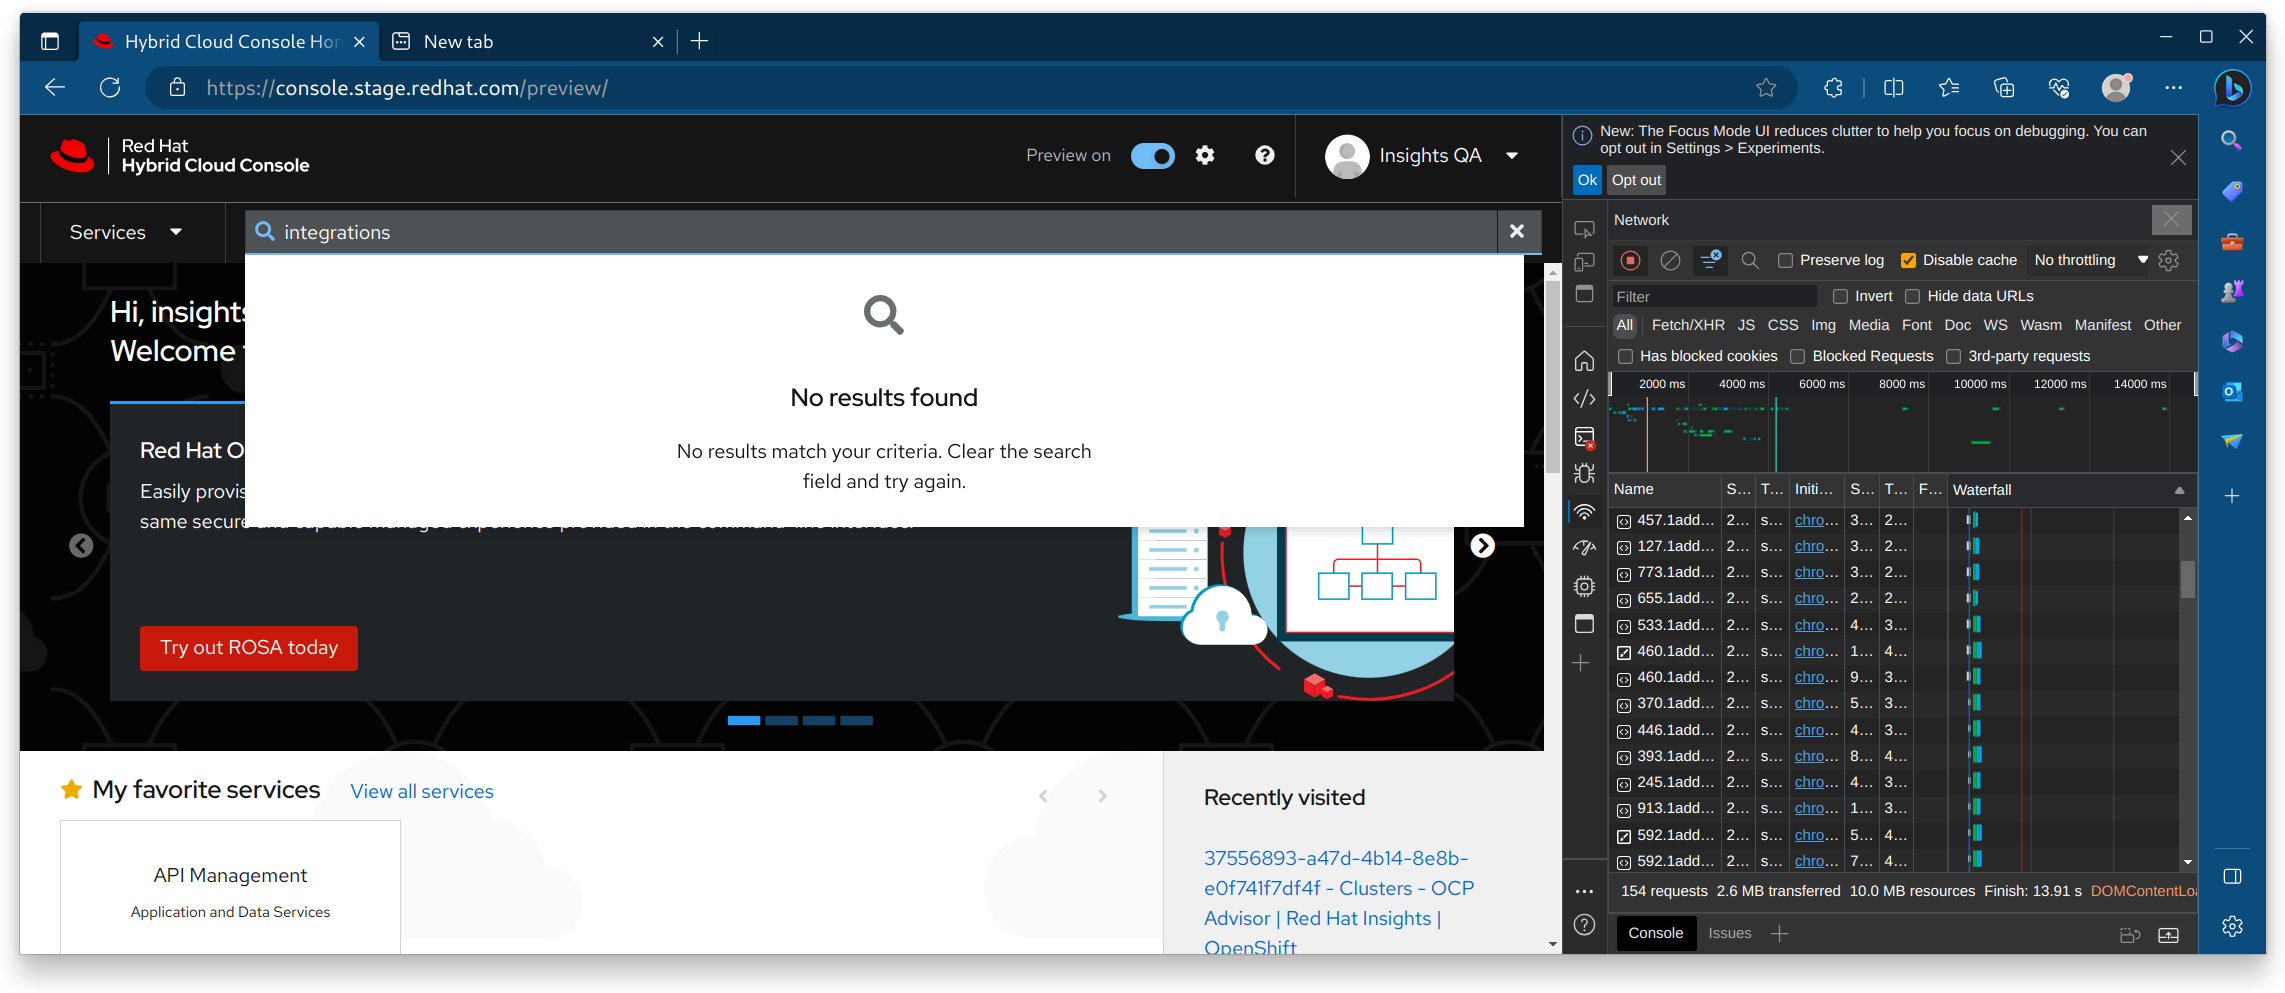Expand the Services dropdown menu

tap(126, 232)
